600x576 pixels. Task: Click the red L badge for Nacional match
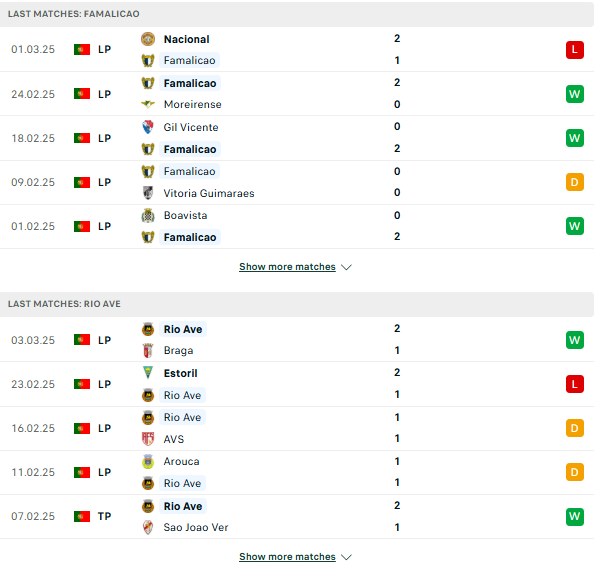coord(574,50)
